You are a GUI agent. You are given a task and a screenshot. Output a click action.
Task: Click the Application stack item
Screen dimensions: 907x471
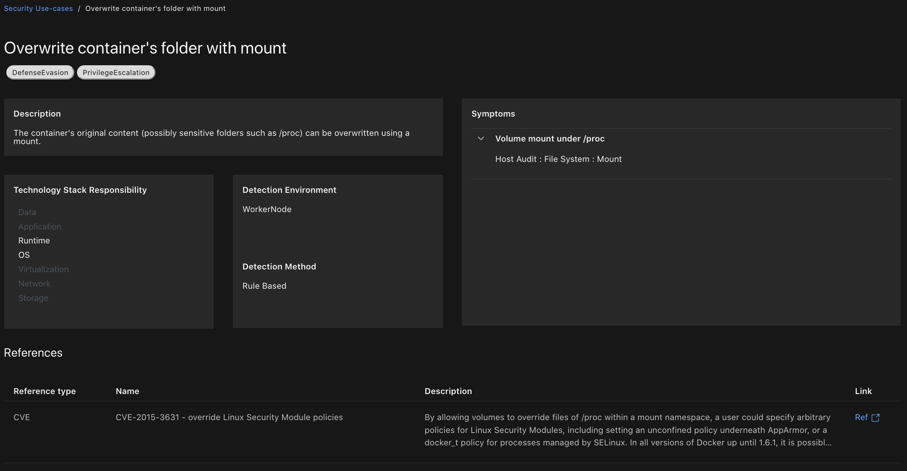tap(39, 227)
